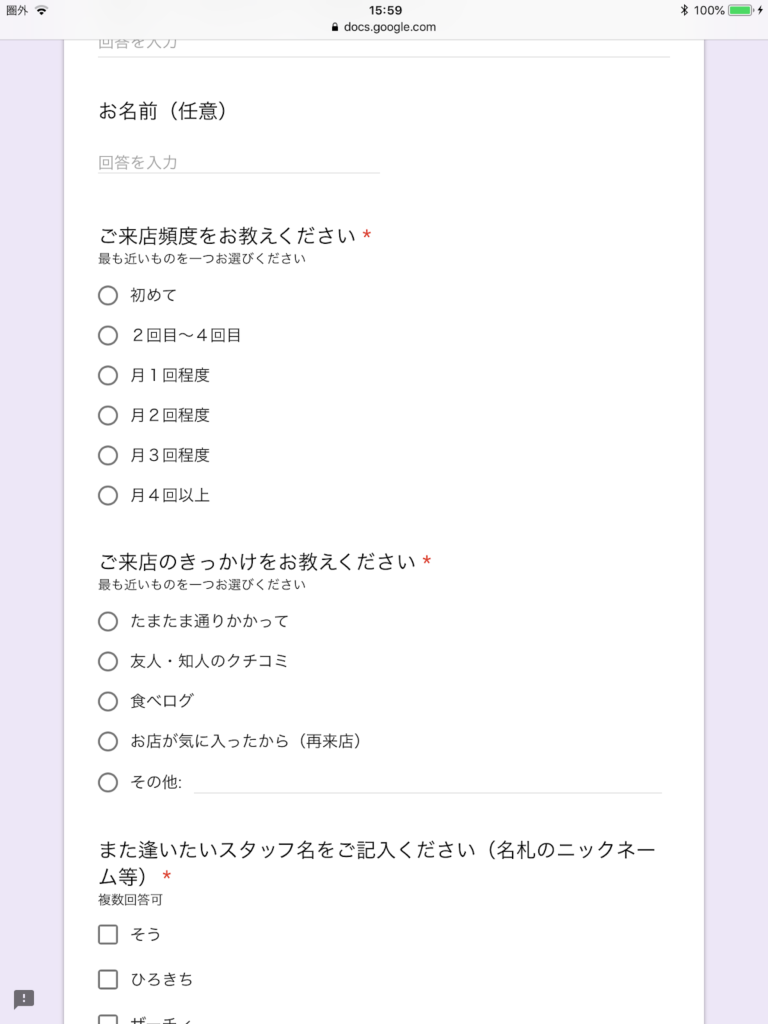Select the 初めて visit frequency option
Screen dimensions: 768x1024
pos(108,295)
